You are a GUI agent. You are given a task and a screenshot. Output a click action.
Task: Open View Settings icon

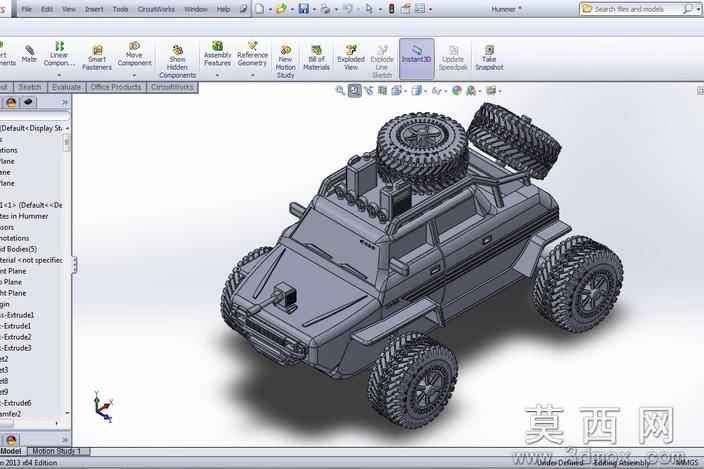point(491,91)
